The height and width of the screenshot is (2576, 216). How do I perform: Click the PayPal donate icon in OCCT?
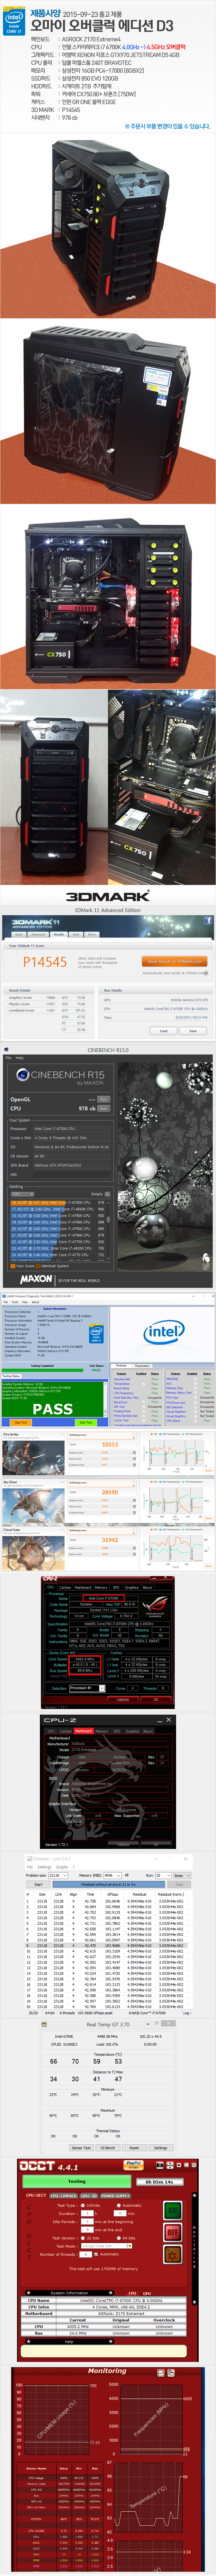coord(133,2165)
